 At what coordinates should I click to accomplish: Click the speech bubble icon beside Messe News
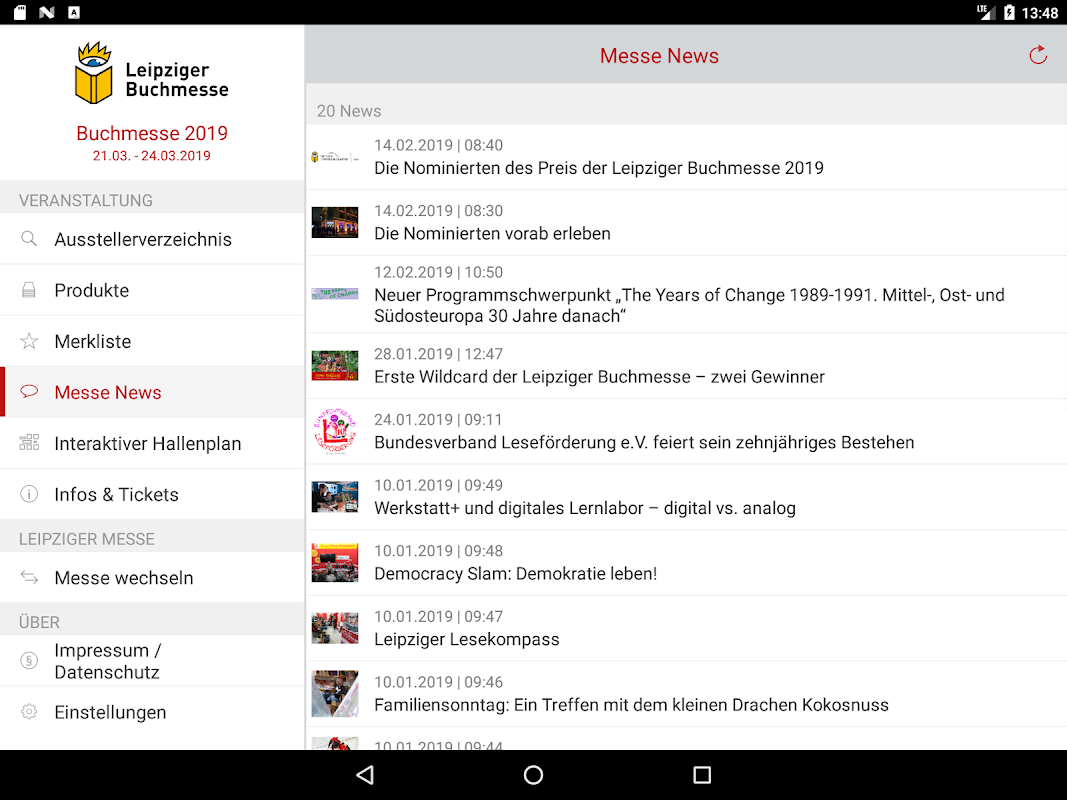(29, 392)
